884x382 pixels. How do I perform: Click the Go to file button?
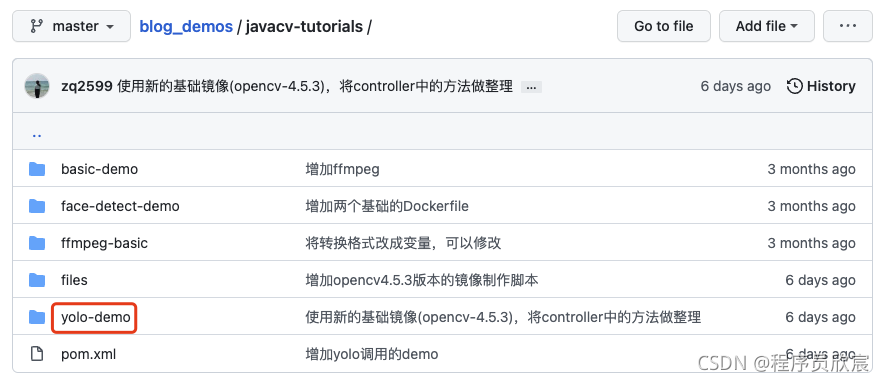[664, 26]
